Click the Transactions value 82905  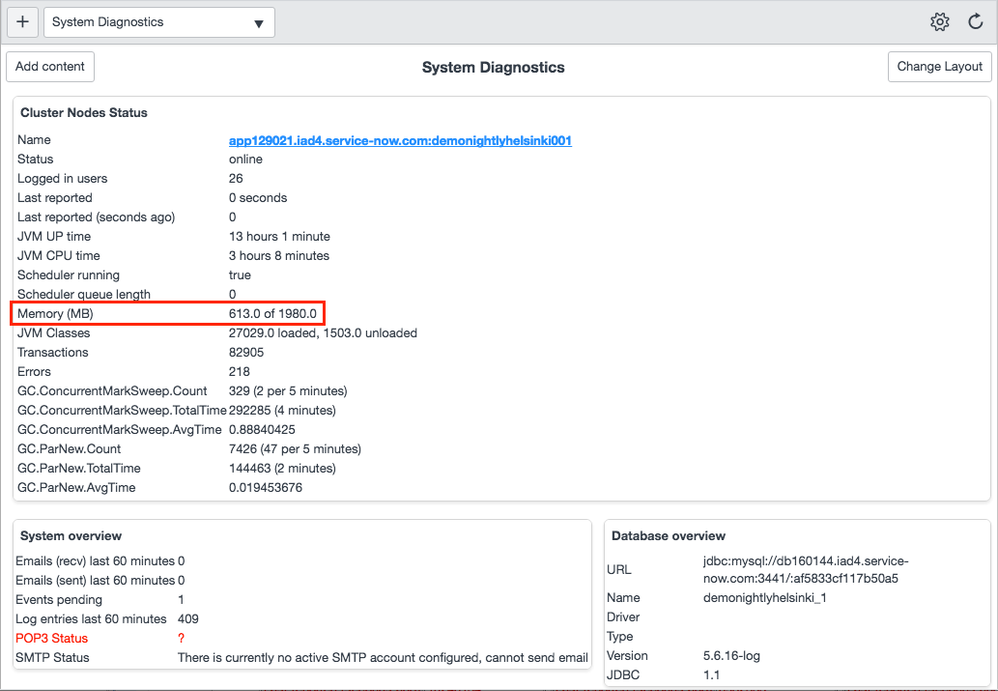[246, 352]
